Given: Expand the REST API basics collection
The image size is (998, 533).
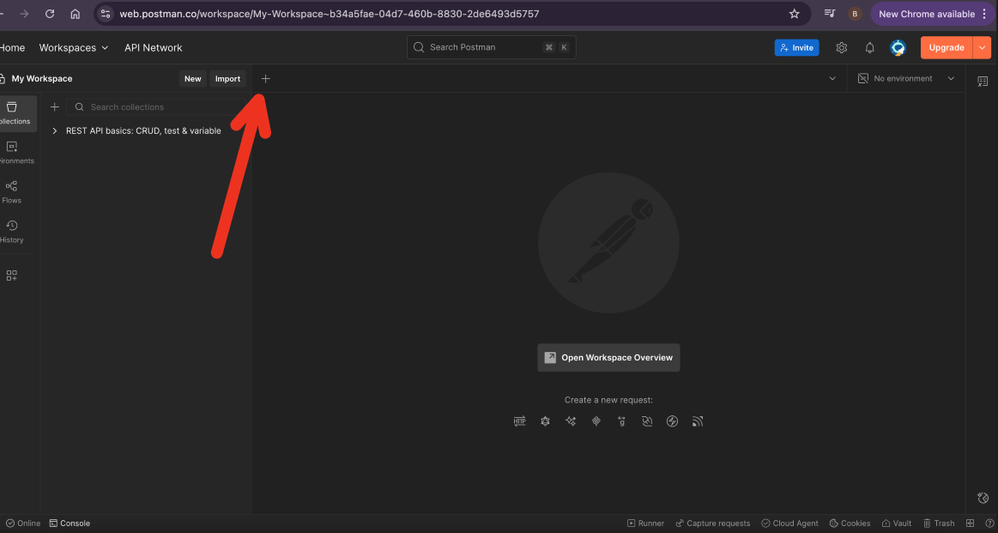Looking at the screenshot, I should 55,131.
